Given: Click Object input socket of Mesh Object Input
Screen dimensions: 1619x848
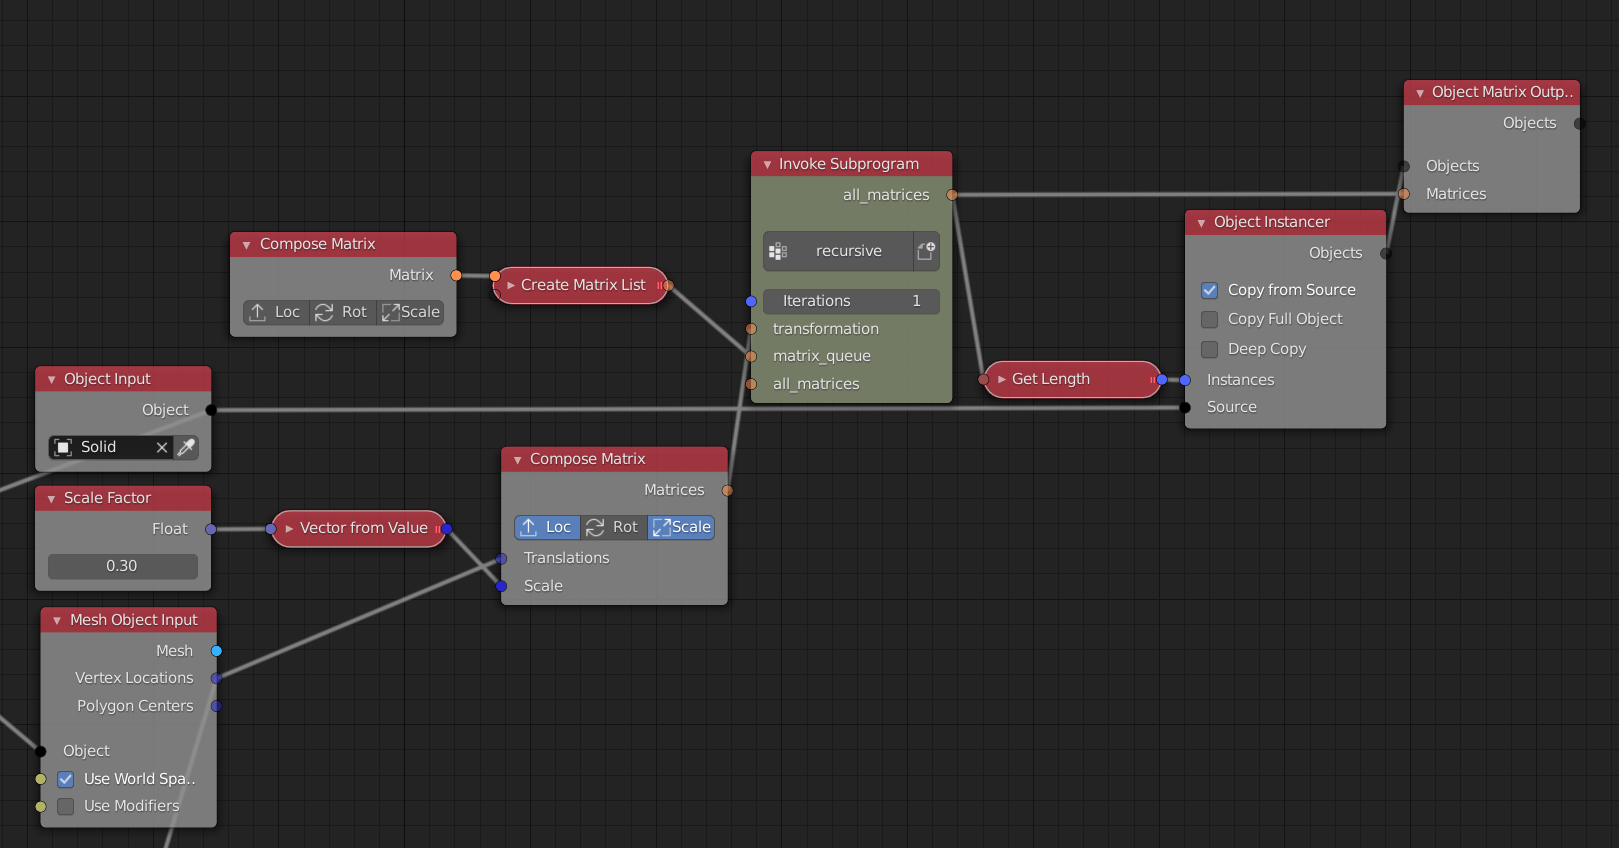Looking at the screenshot, I should click(x=41, y=751).
